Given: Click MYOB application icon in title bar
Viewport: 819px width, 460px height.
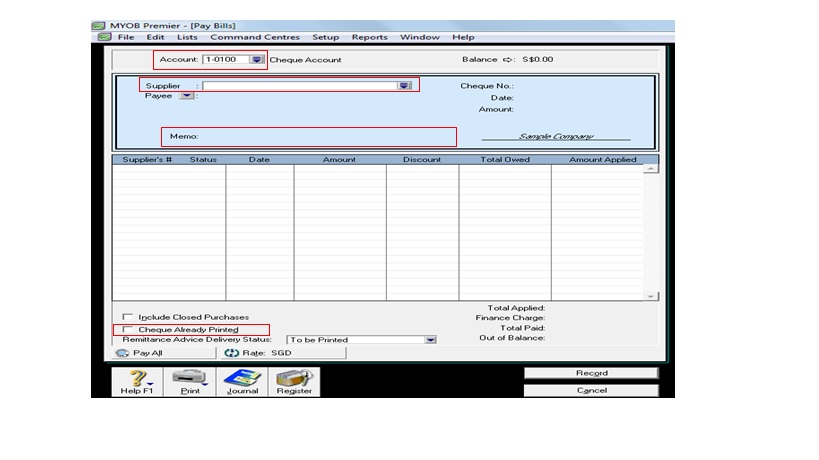Looking at the screenshot, I should 99,26.
